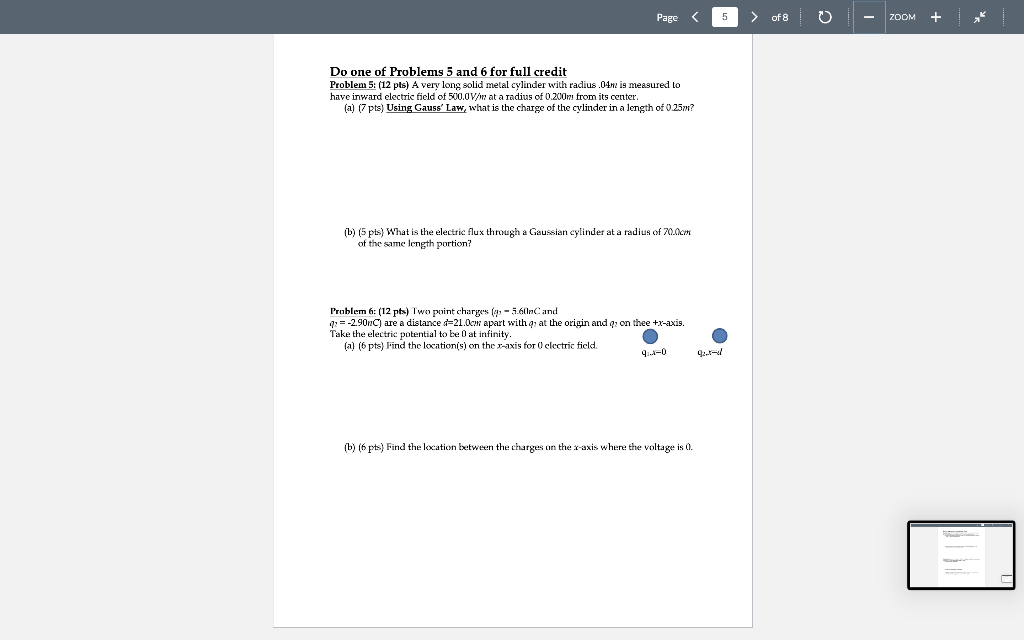Click the text "of the same length portion?"
The image size is (1024, 640).
pyautogui.click(x=415, y=244)
